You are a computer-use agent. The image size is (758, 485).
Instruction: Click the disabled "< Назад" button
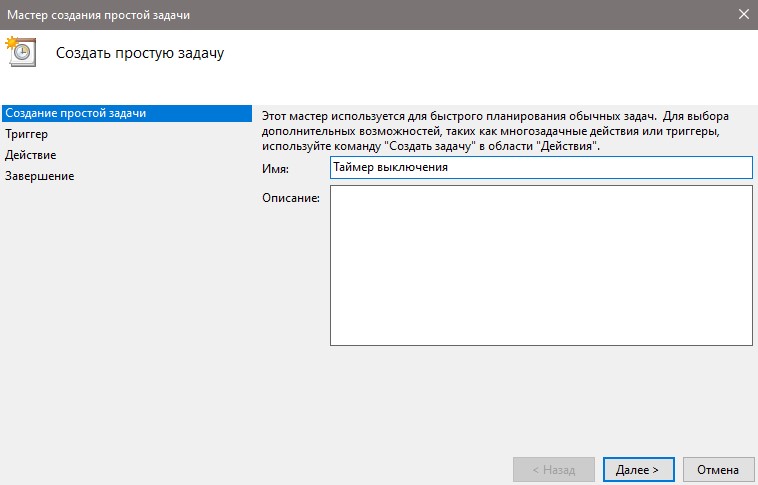tap(554, 470)
